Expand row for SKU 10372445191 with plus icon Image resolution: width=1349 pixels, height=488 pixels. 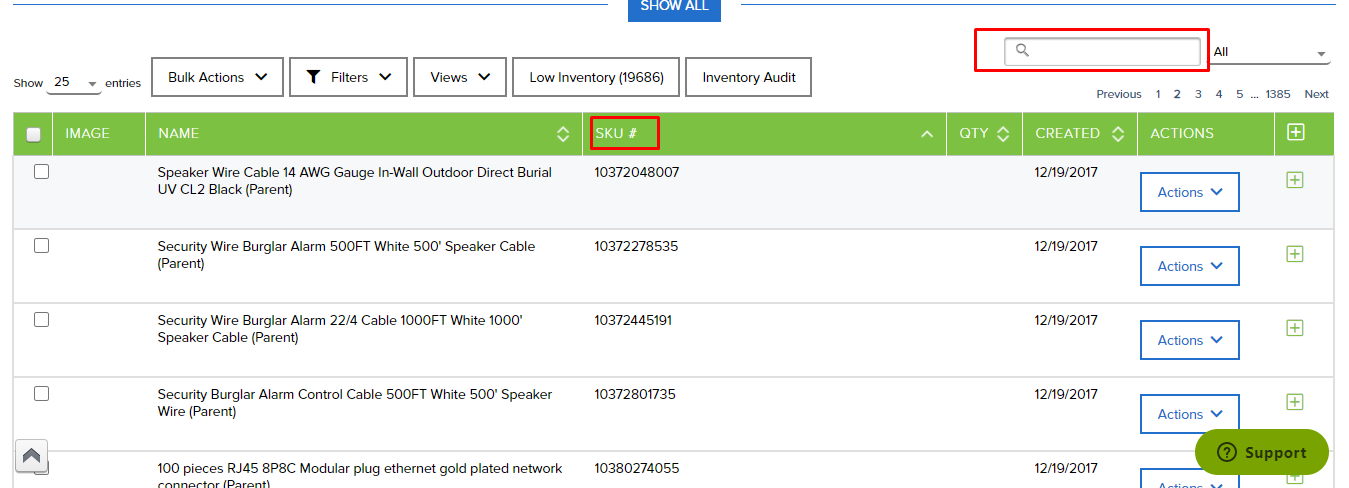click(1294, 328)
